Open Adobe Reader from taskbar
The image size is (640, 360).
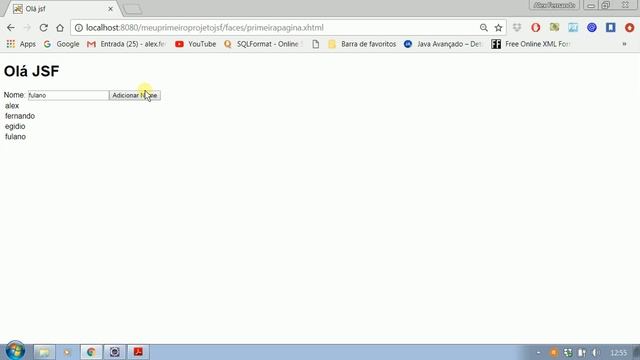coord(138,352)
